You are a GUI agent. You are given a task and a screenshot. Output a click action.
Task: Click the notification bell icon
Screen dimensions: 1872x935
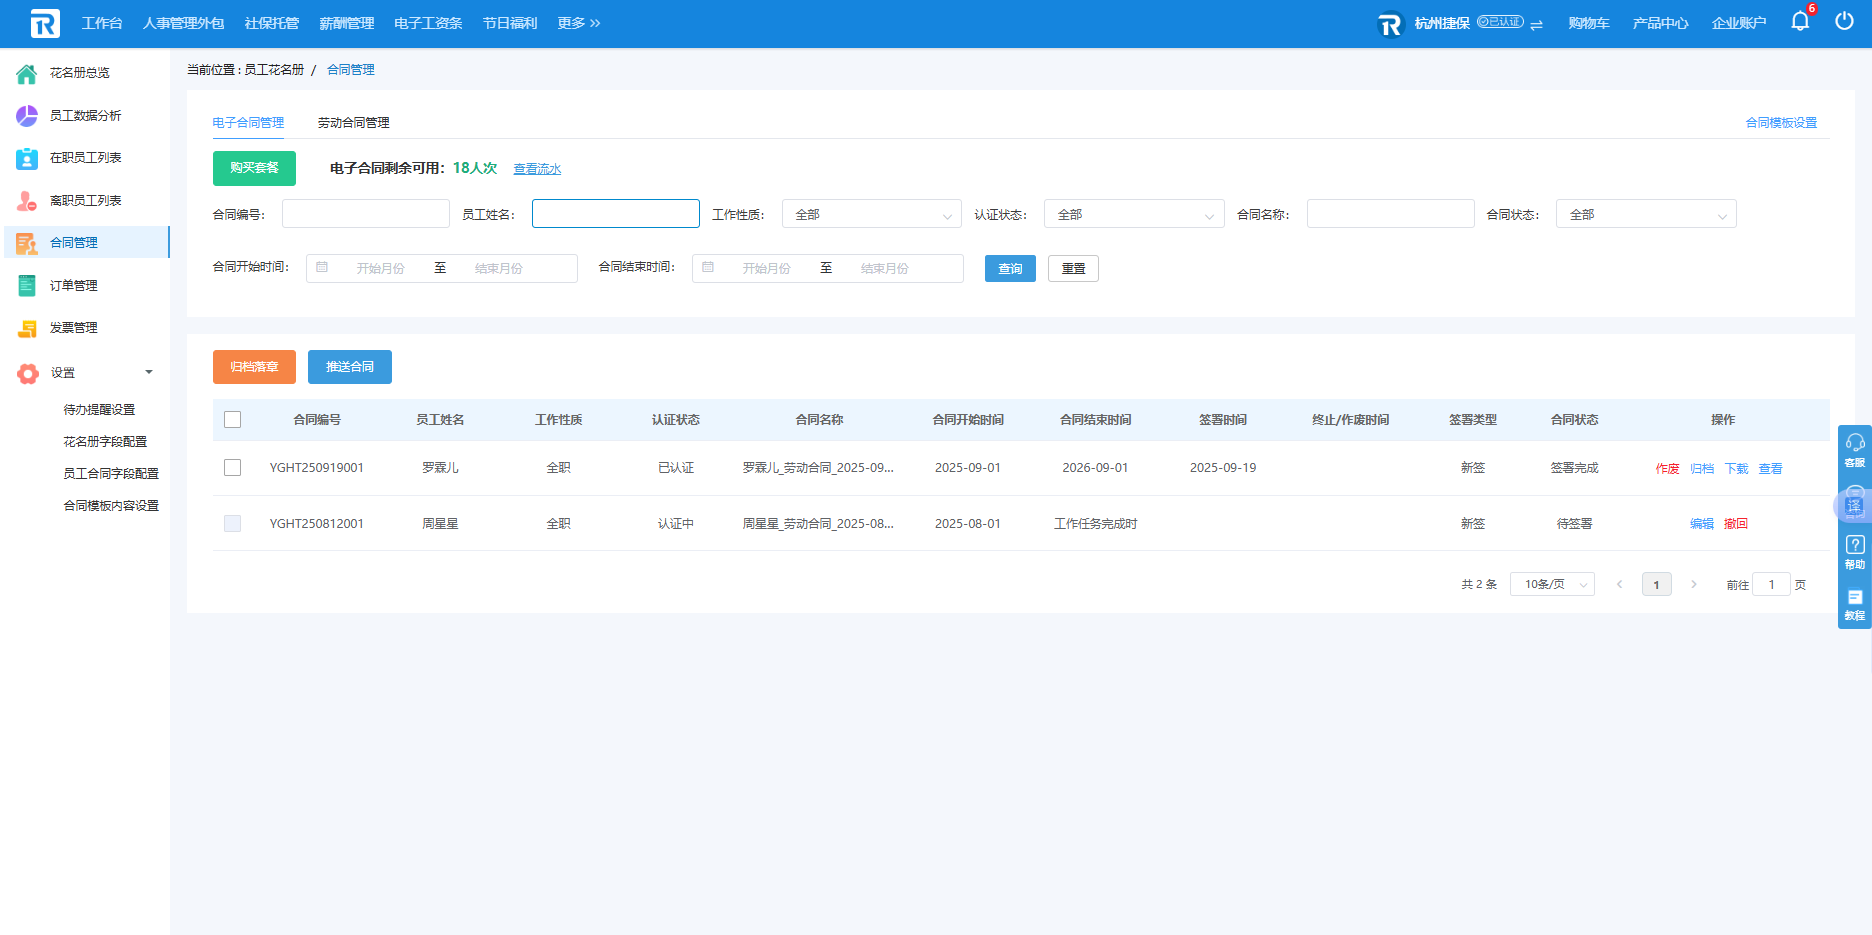click(1799, 22)
